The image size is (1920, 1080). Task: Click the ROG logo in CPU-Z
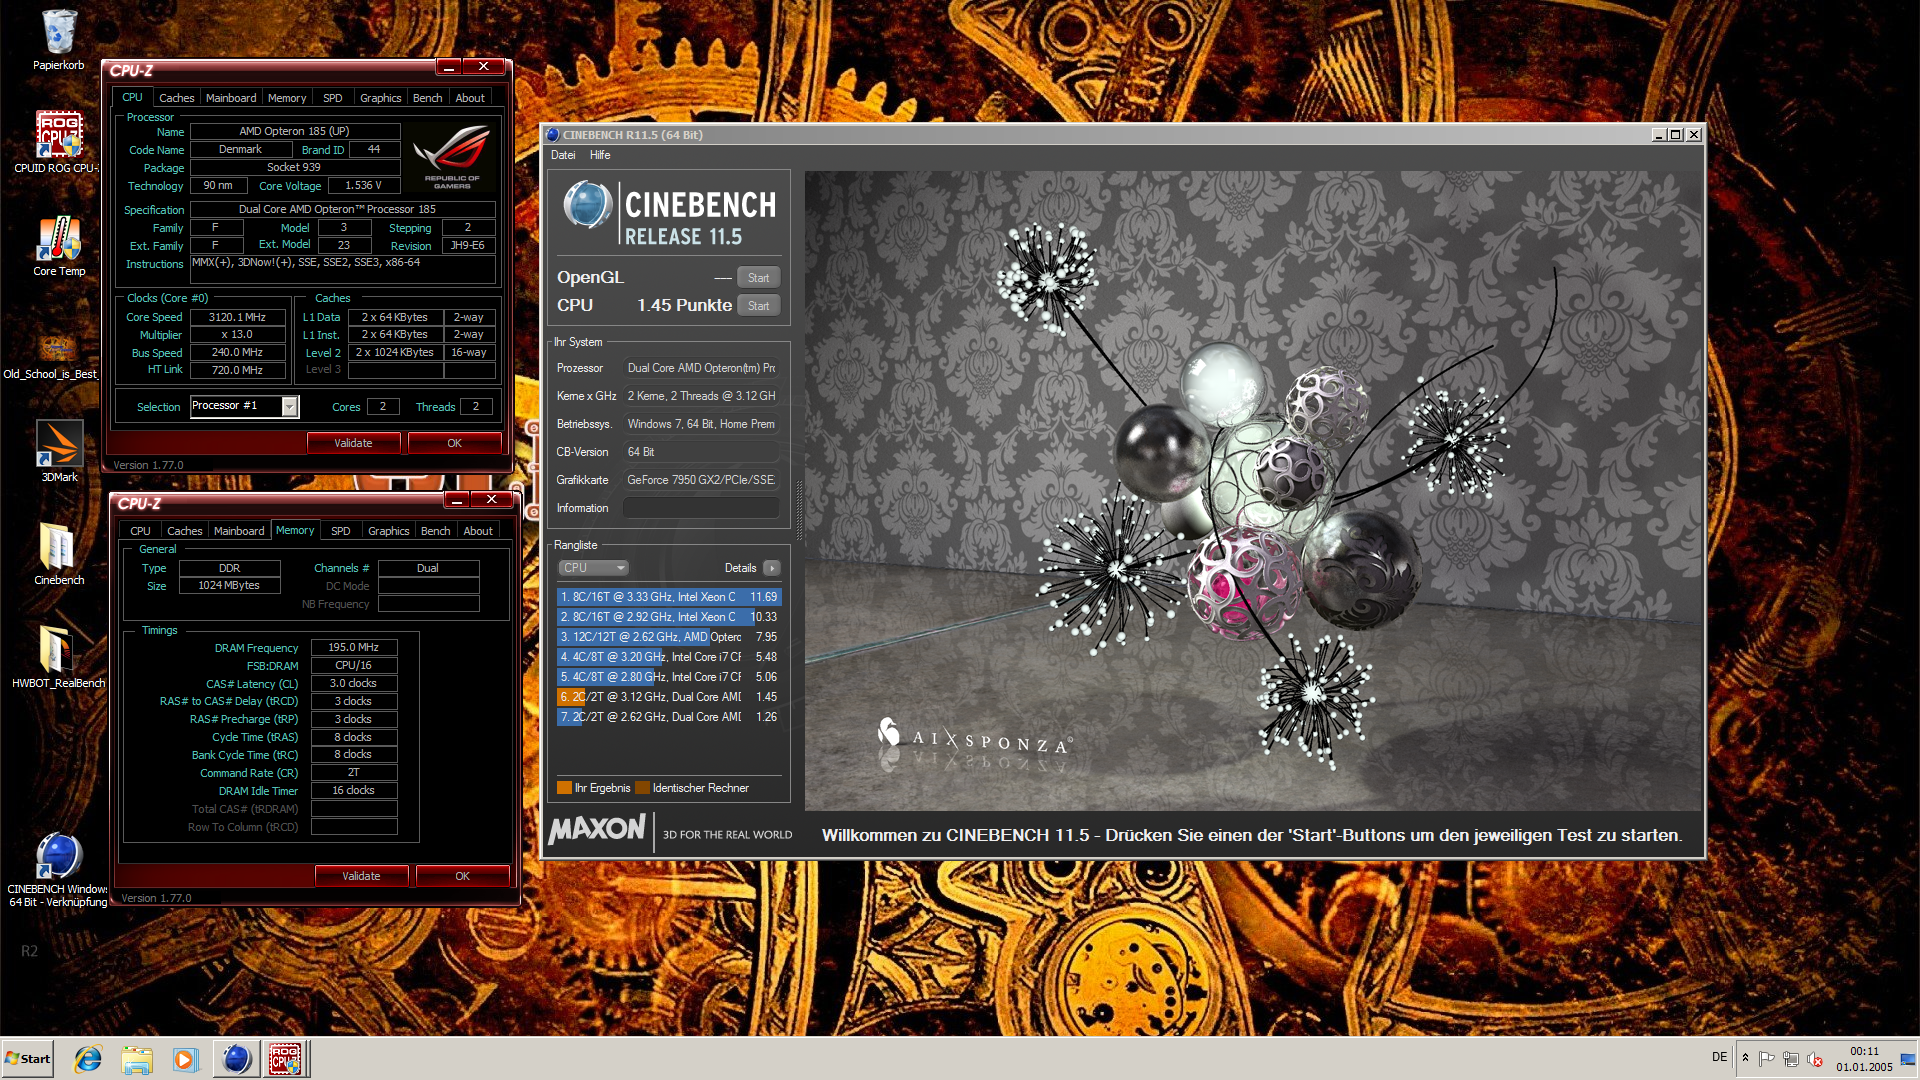point(452,156)
